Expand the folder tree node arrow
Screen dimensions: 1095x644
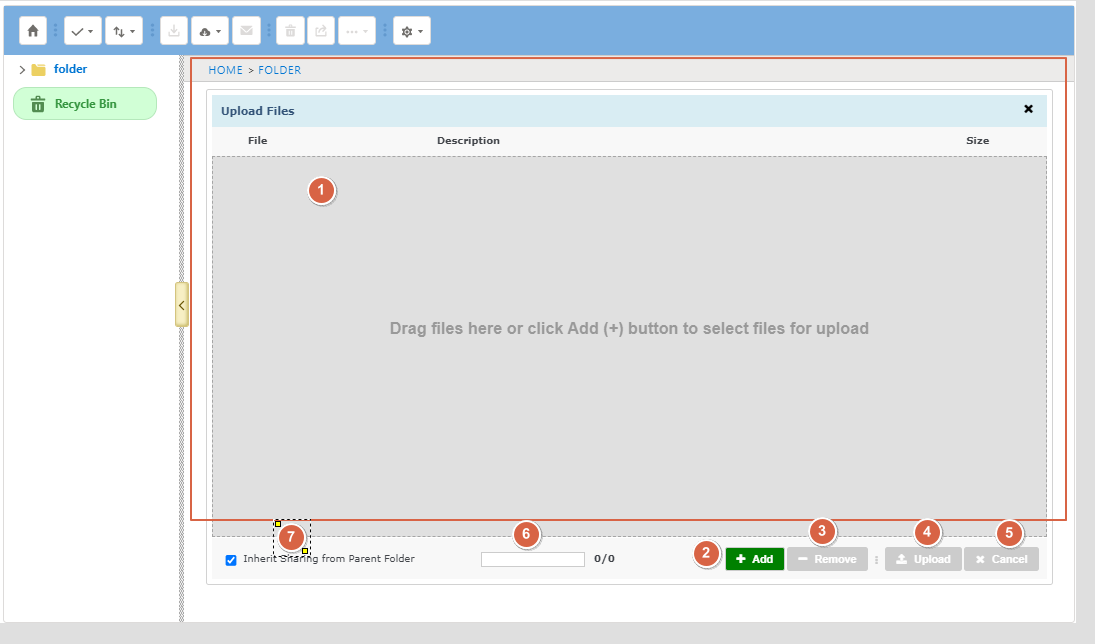tap(22, 70)
